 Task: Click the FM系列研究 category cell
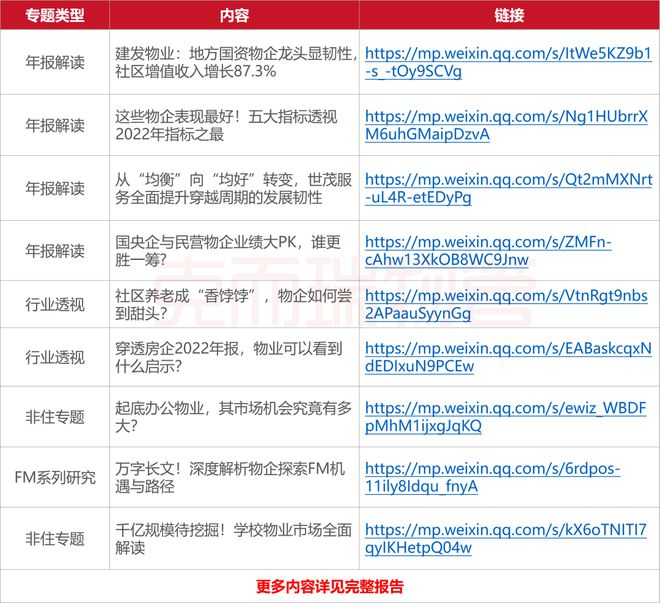click(55, 477)
